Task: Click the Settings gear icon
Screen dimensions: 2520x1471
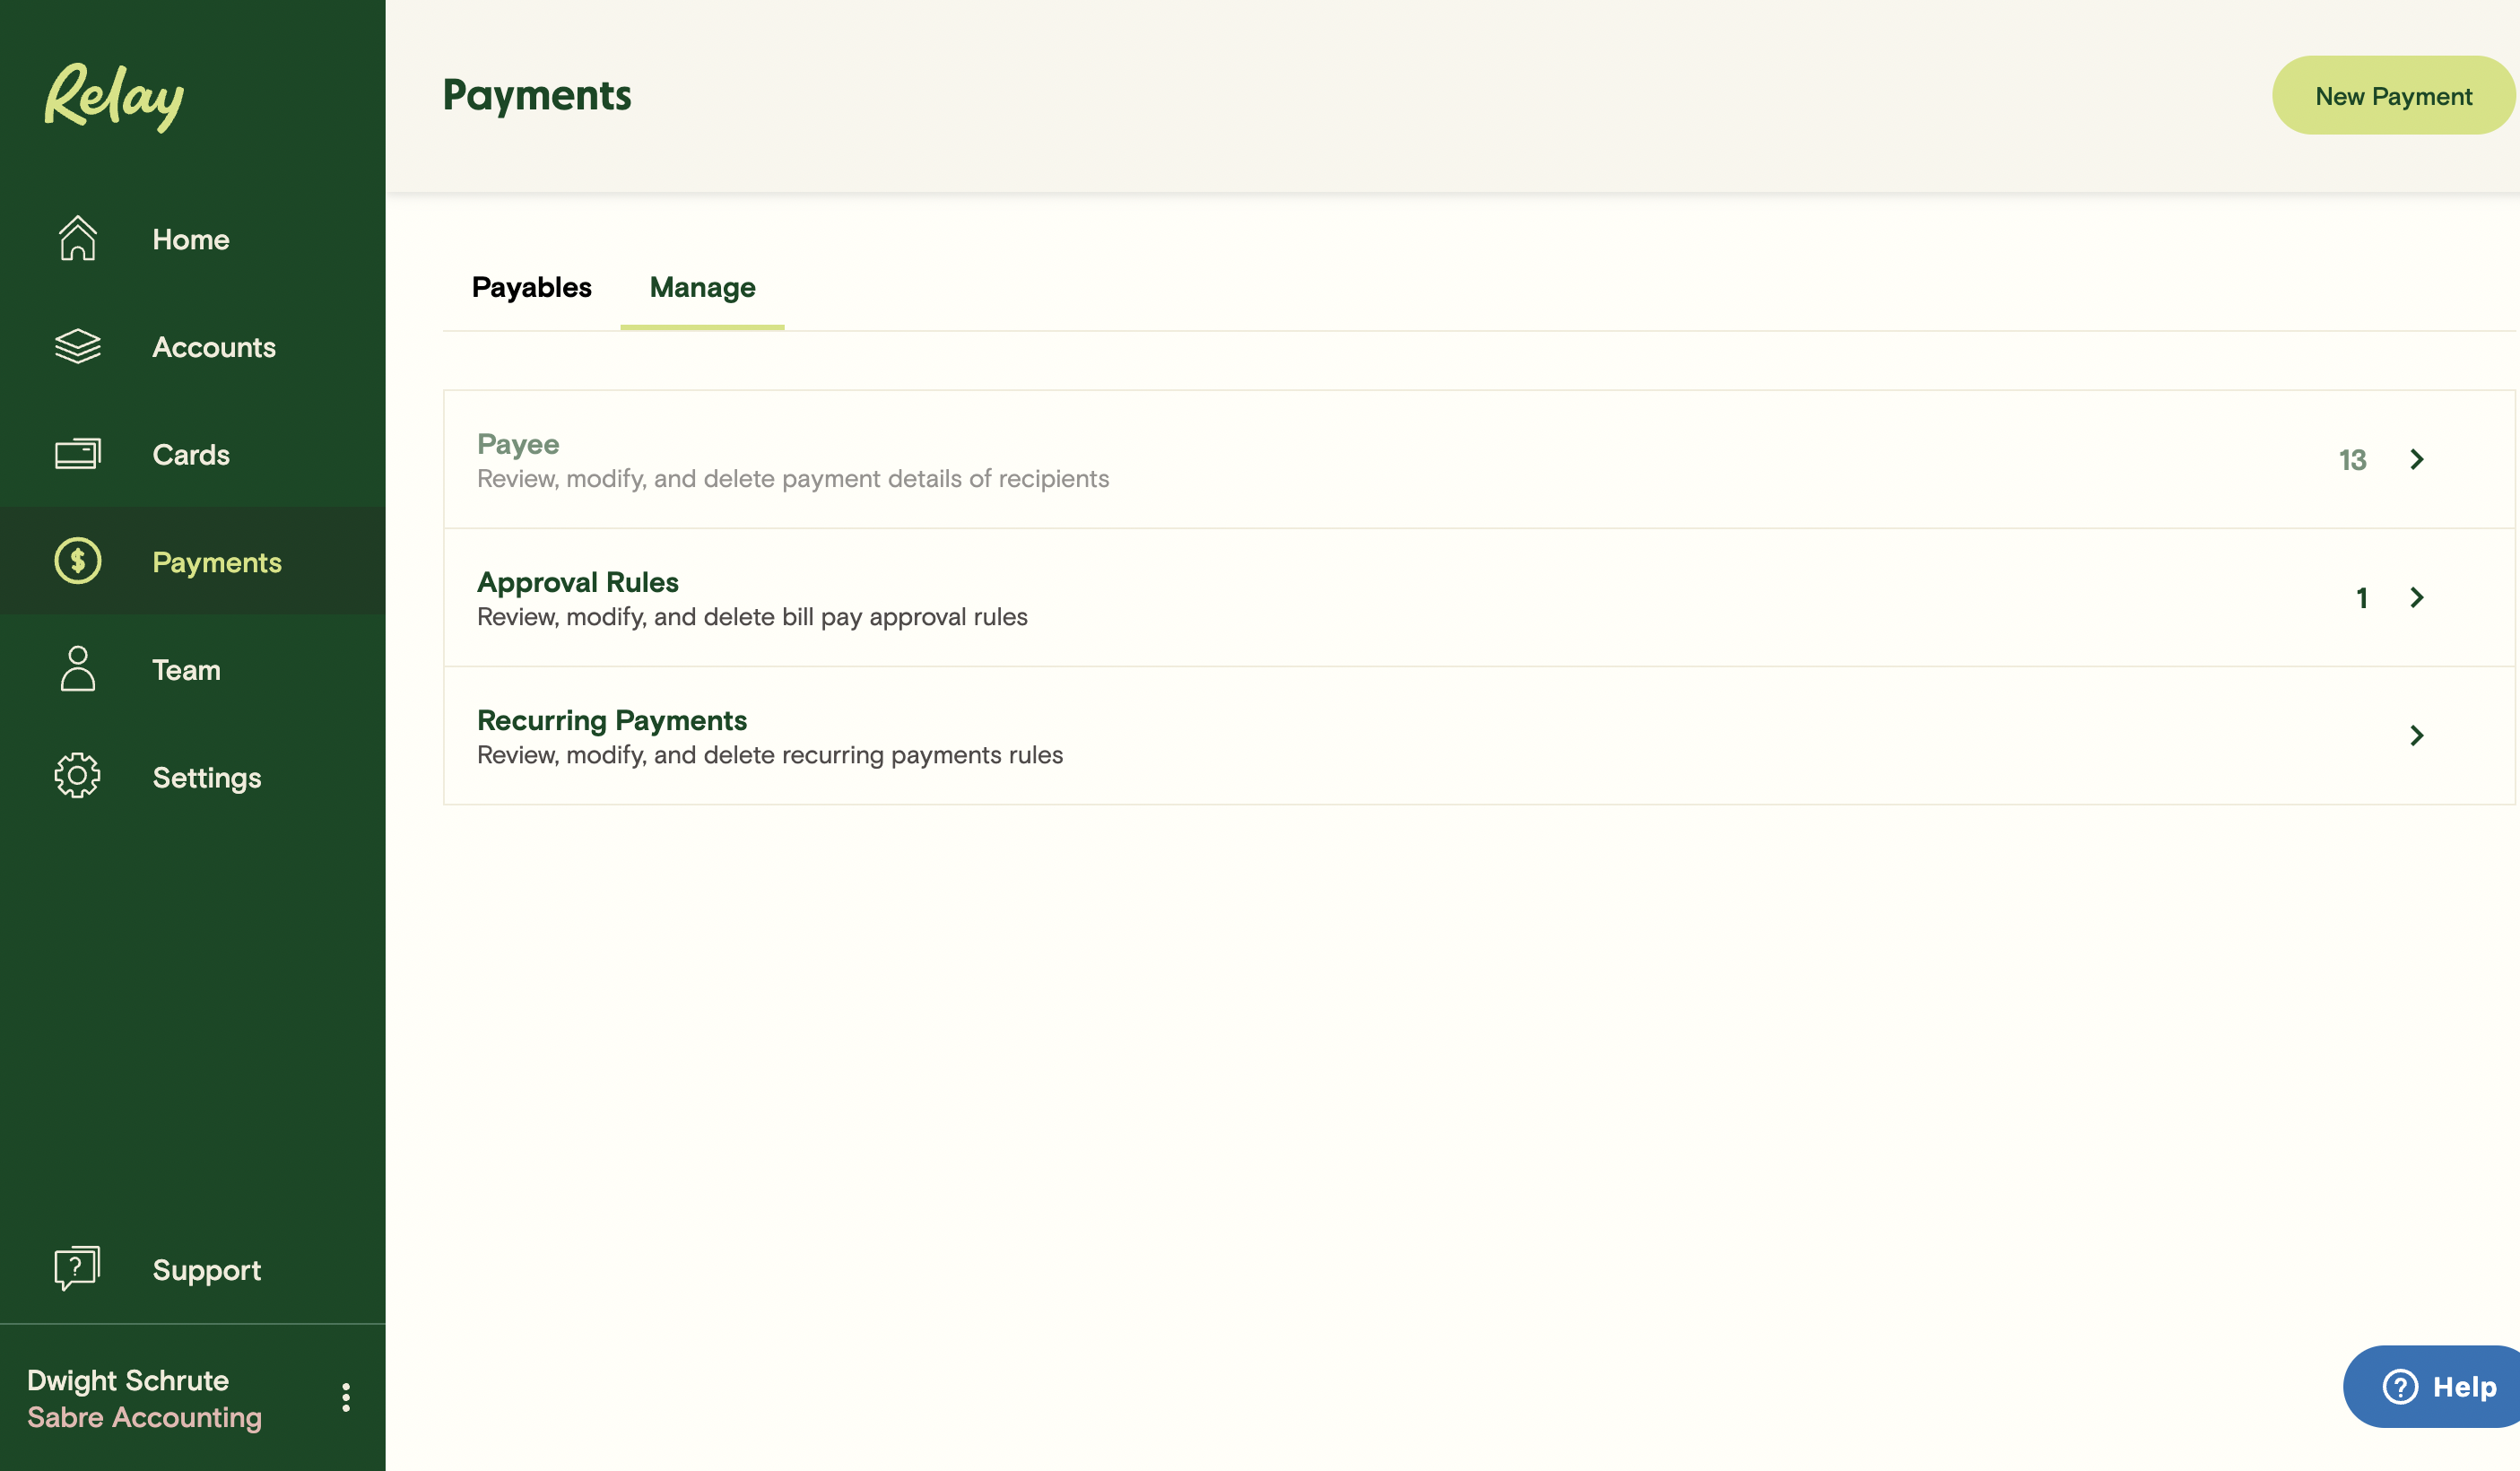Action: [x=77, y=776]
